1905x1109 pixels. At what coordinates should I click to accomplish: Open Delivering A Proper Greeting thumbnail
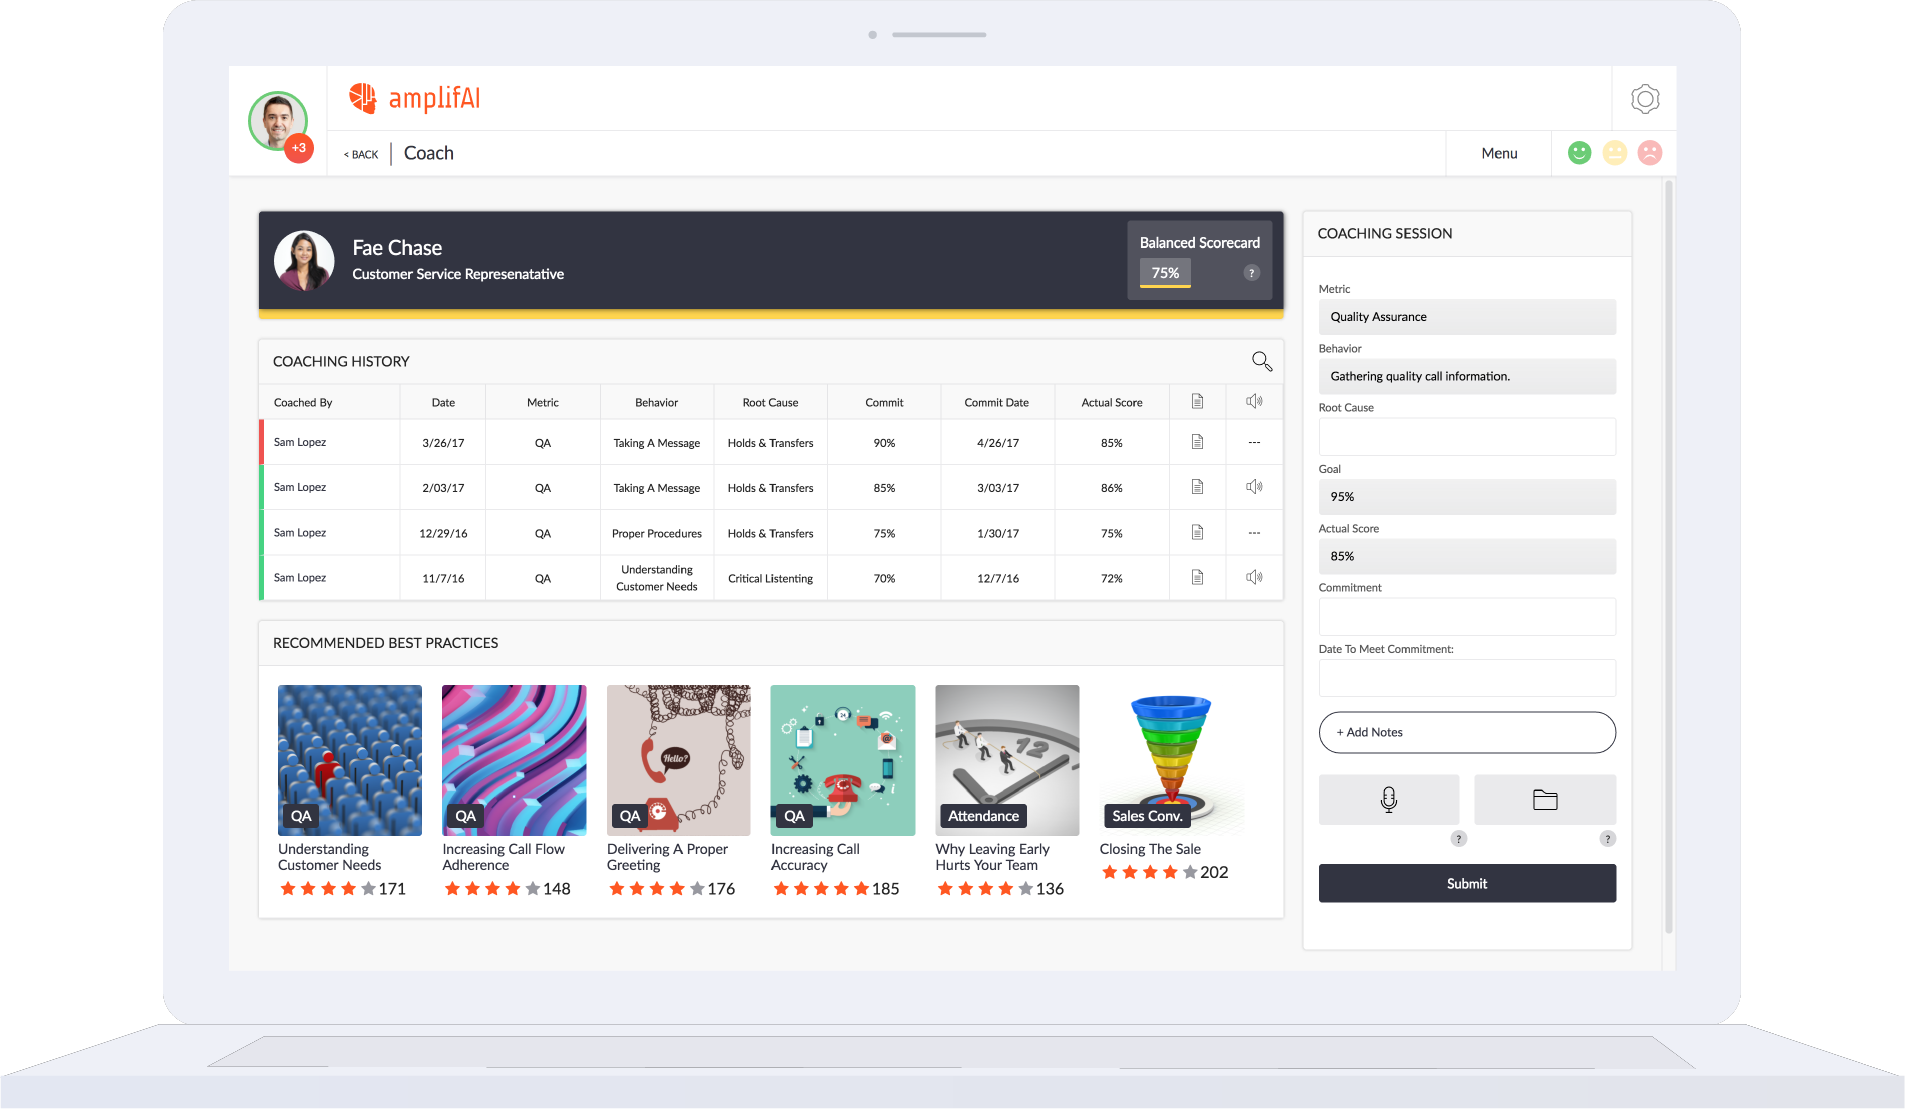[678, 760]
